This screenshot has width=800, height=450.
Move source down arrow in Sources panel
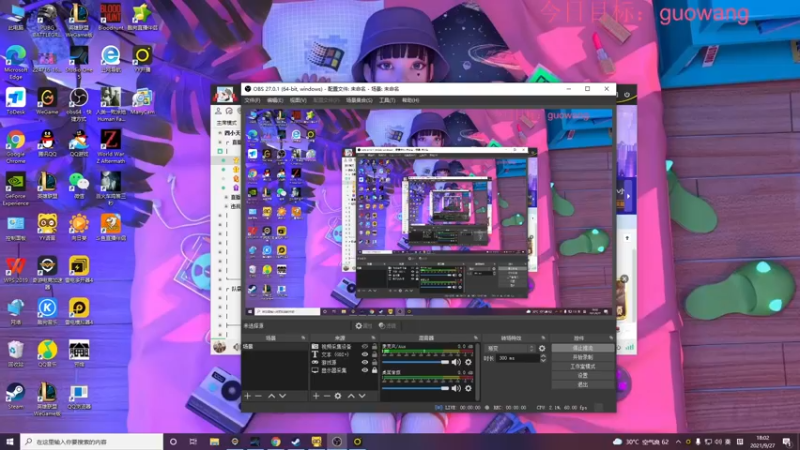pyautogui.click(x=362, y=396)
